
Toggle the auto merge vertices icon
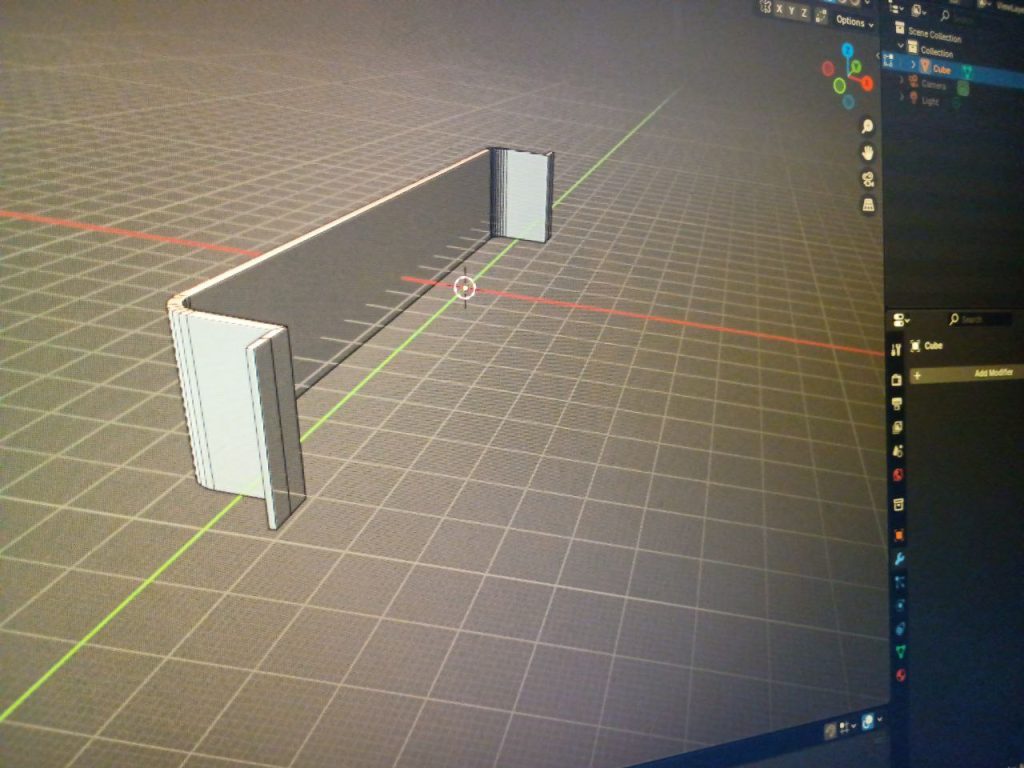pos(822,16)
